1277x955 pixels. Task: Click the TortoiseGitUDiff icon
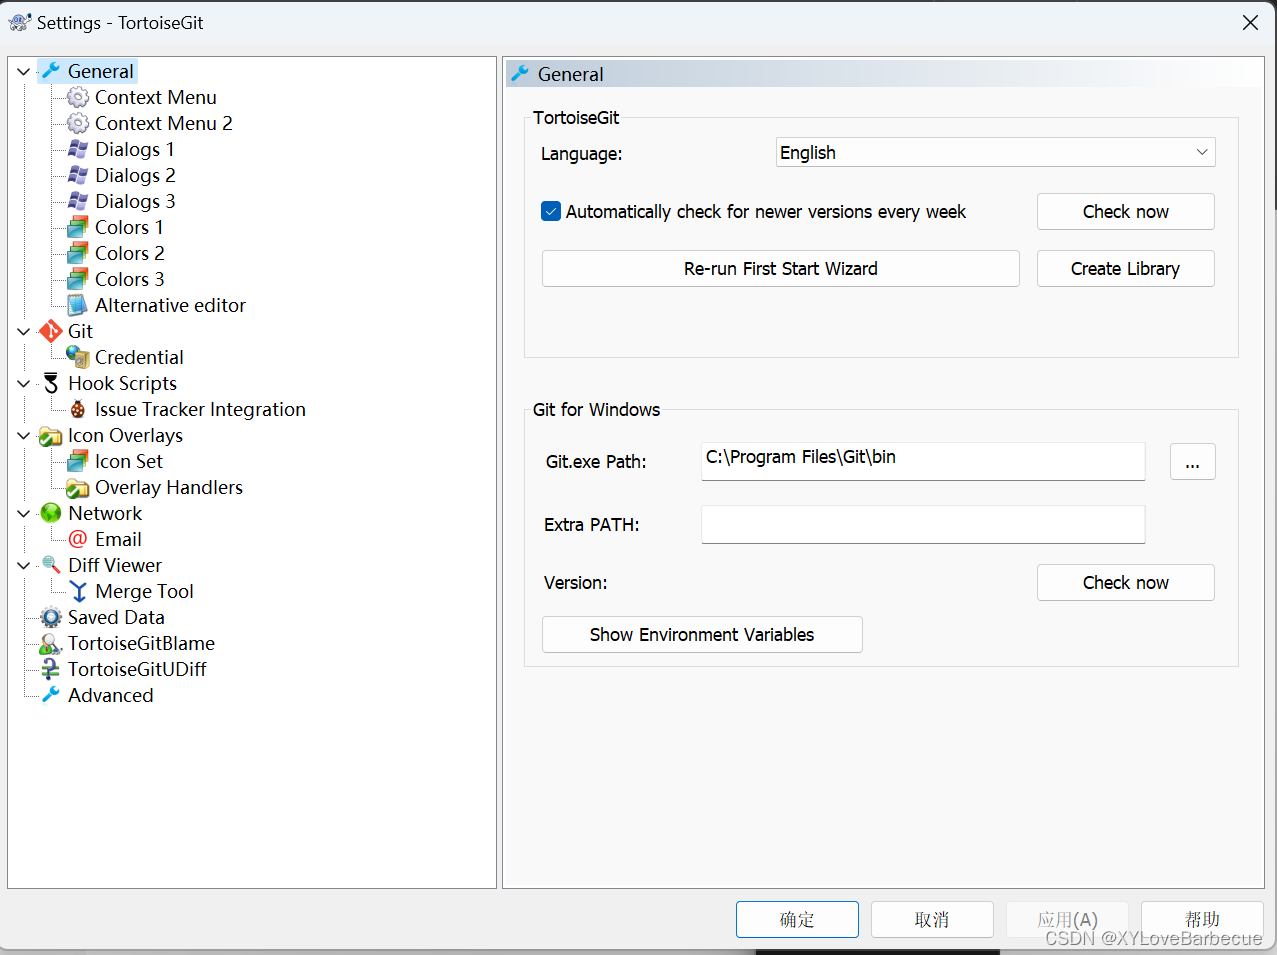coord(51,669)
